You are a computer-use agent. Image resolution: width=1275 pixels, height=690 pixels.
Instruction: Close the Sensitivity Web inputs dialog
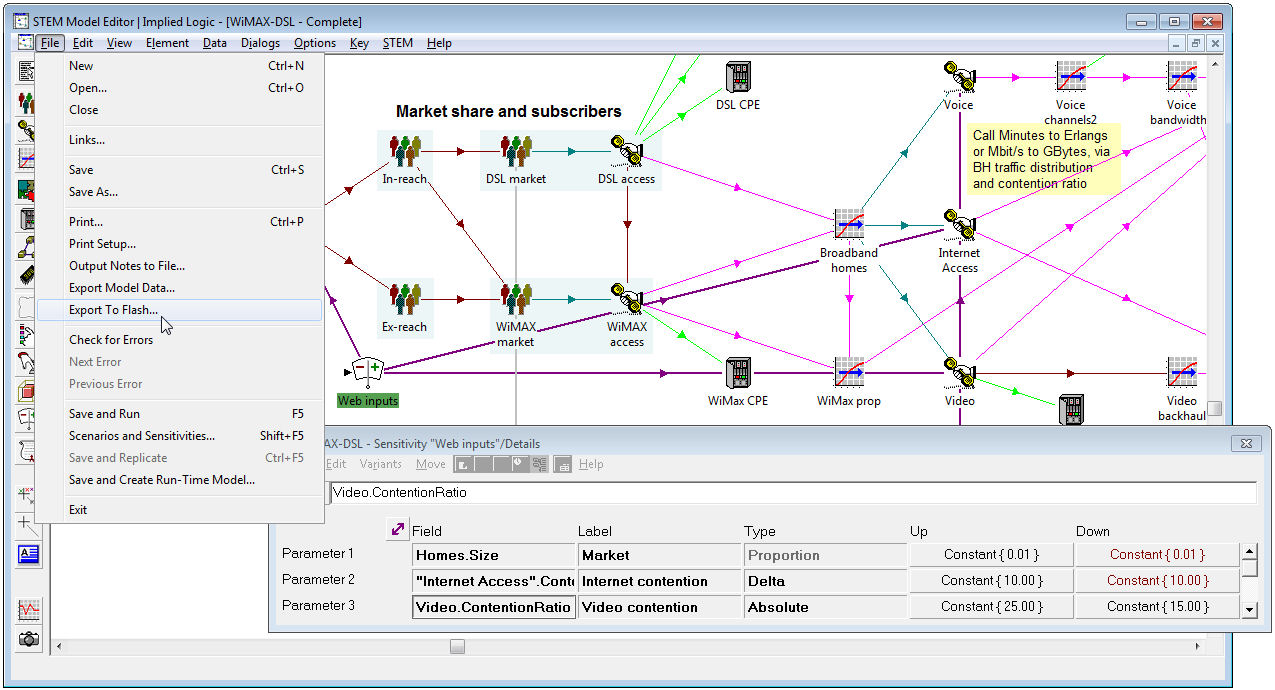click(x=1246, y=443)
